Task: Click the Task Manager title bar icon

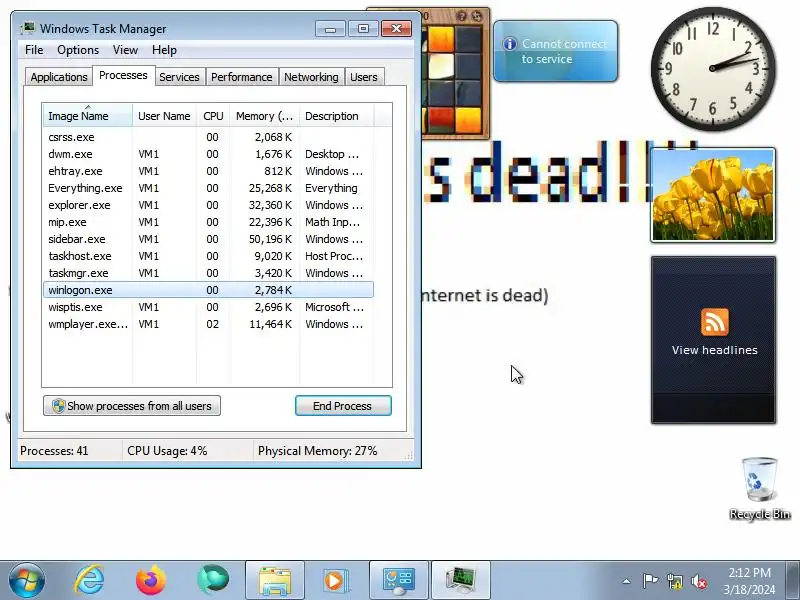Action: point(28,29)
